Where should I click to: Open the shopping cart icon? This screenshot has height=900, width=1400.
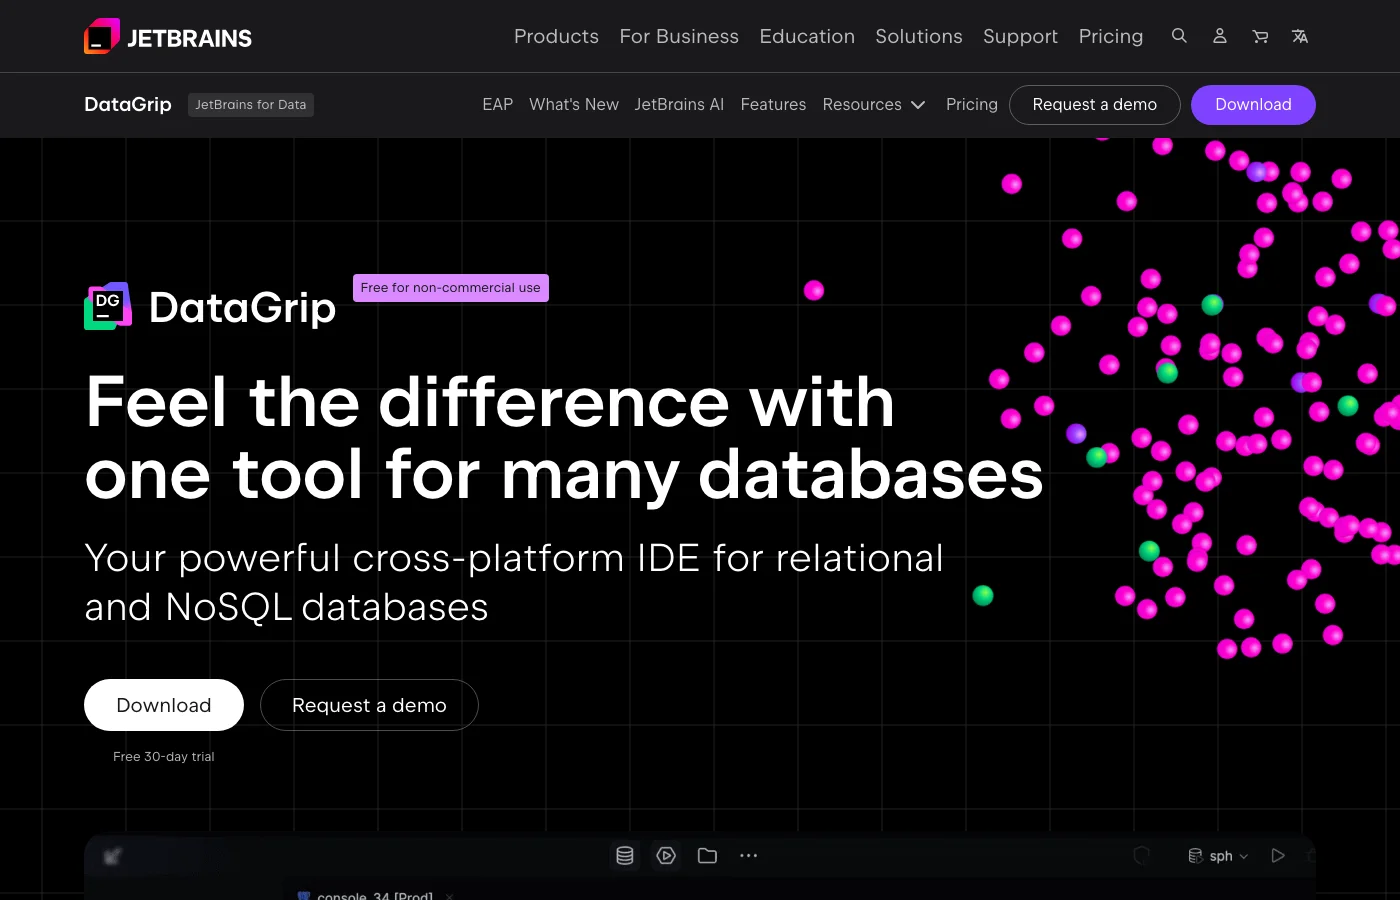(x=1260, y=36)
